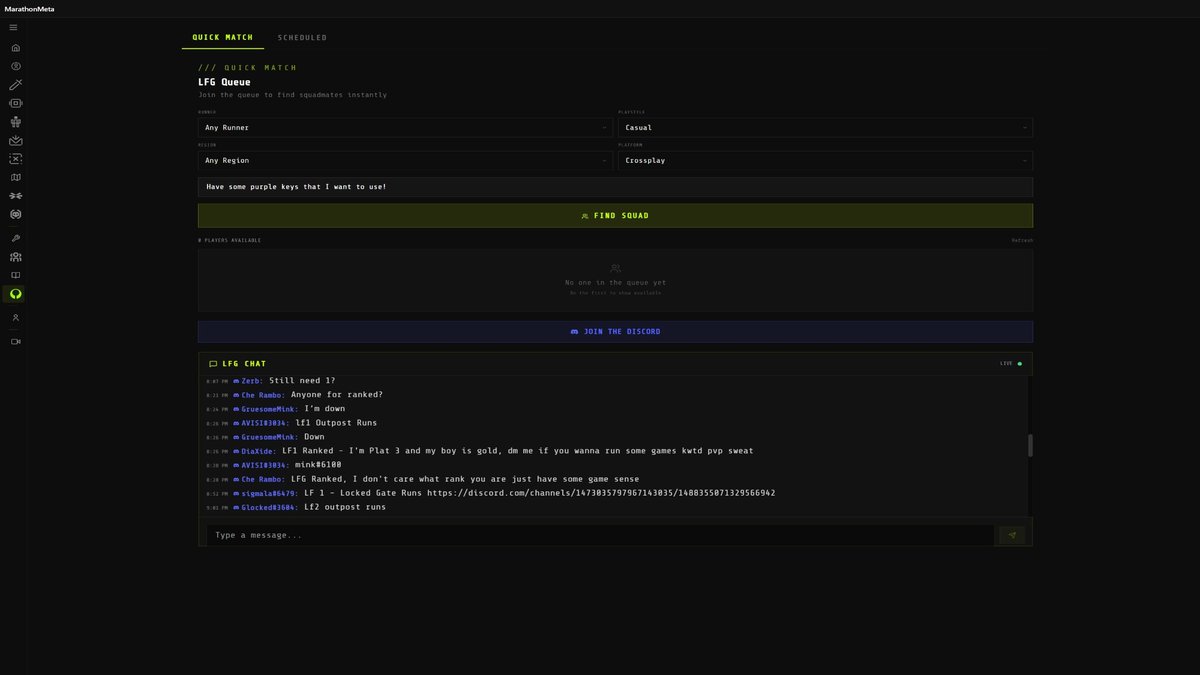Click GruesomeMink on the 'Down' message

click(x=270, y=437)
